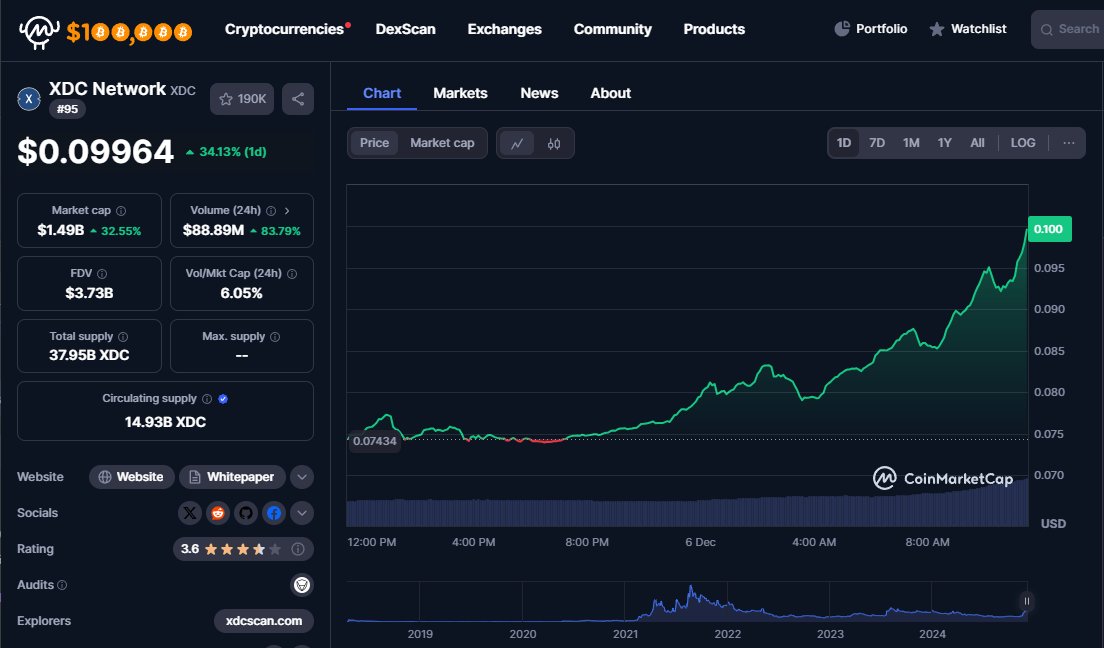Click the Search input field
1104x648 pixels.
[1067, 29]
